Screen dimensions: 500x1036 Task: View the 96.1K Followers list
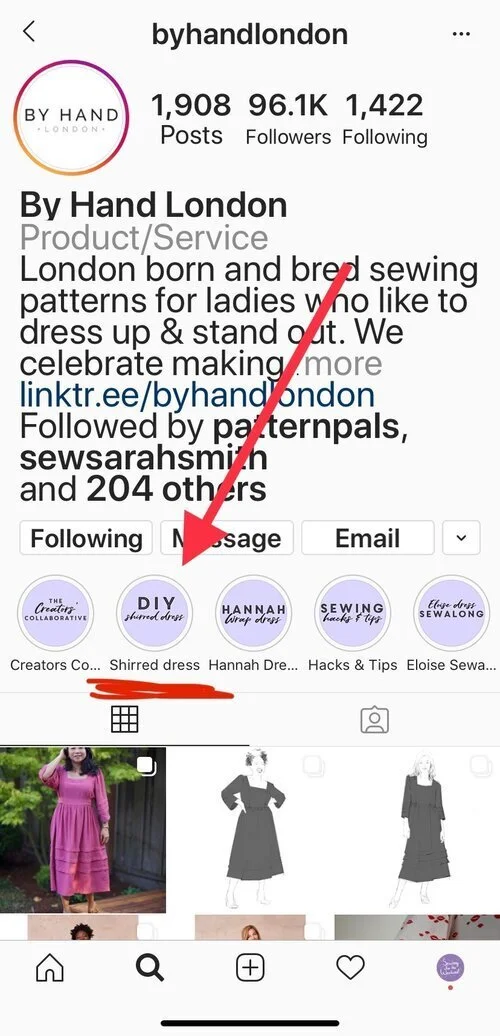[288, 119]
